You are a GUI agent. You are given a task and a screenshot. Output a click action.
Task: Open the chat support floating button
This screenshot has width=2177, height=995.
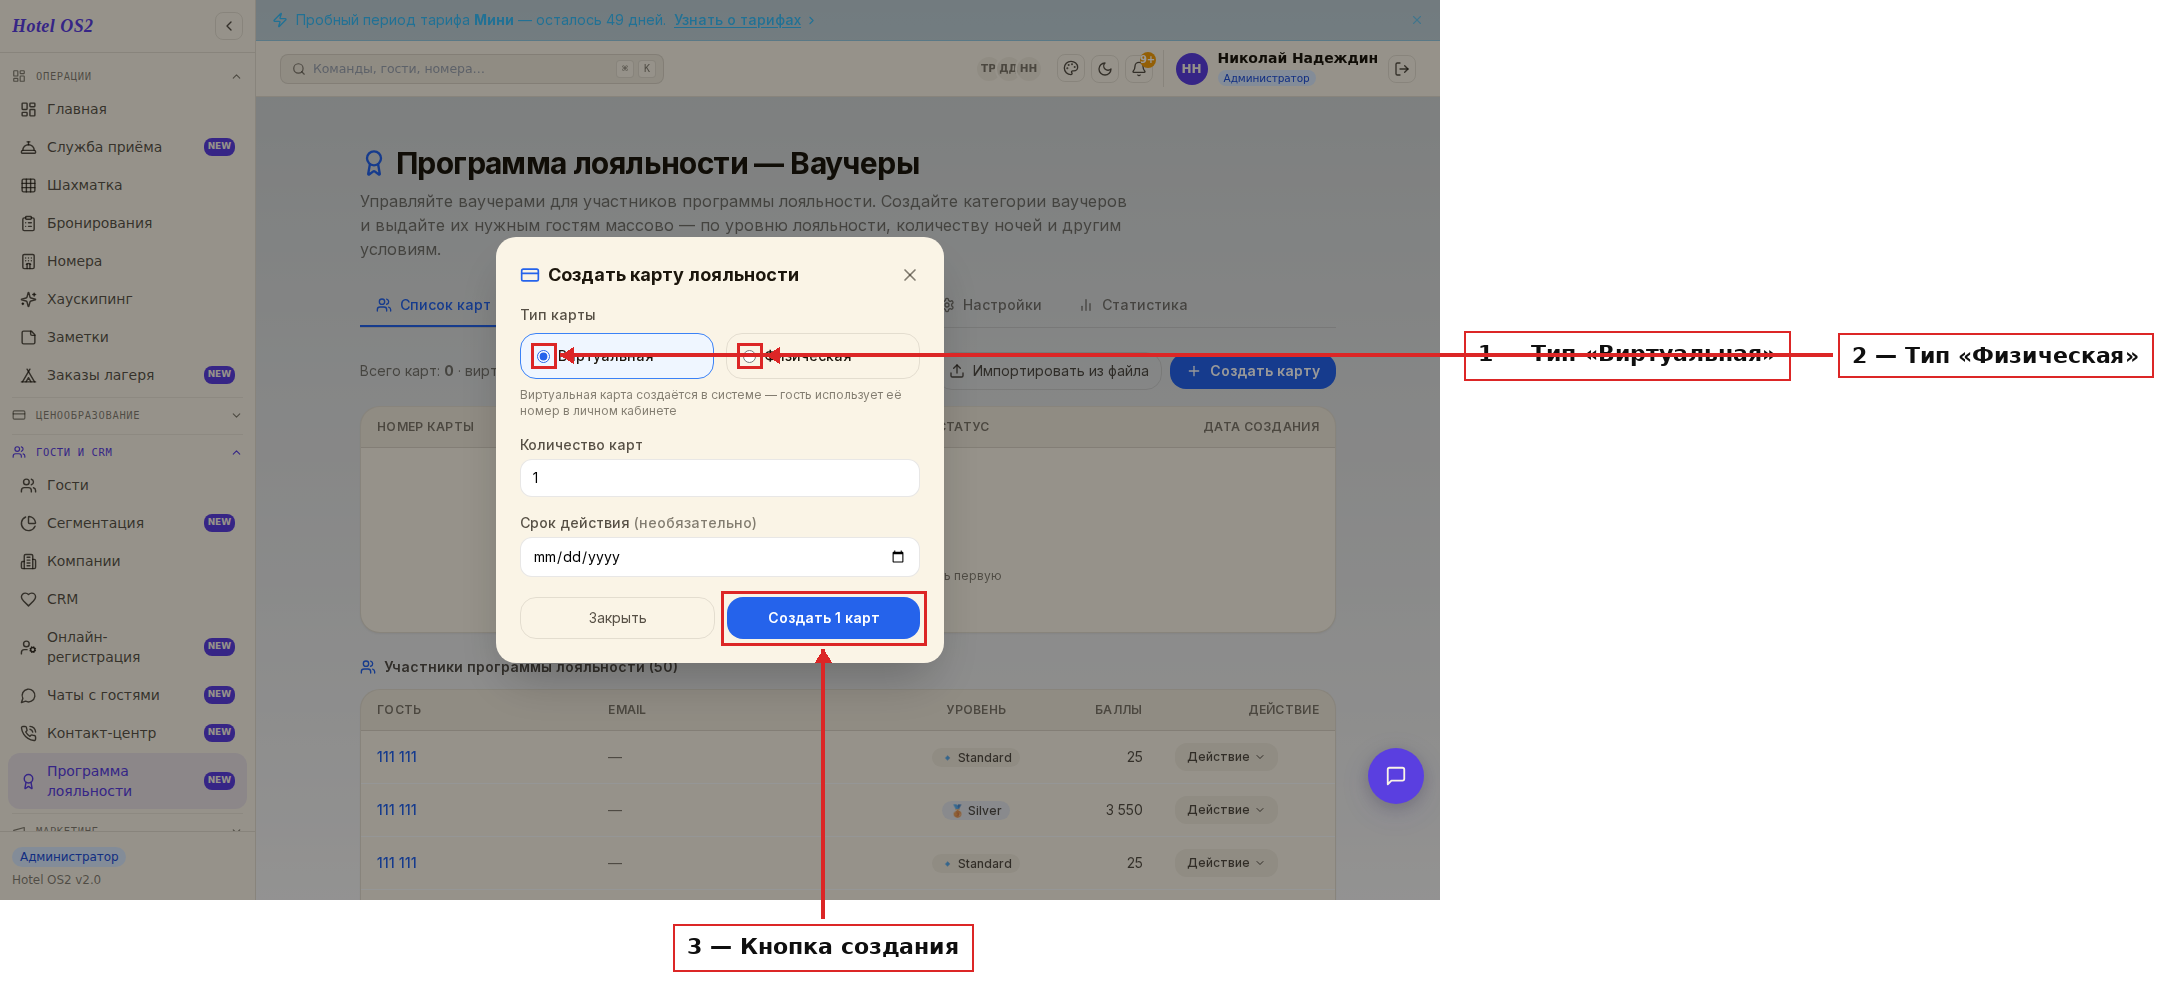click(x=1396, y=776)
